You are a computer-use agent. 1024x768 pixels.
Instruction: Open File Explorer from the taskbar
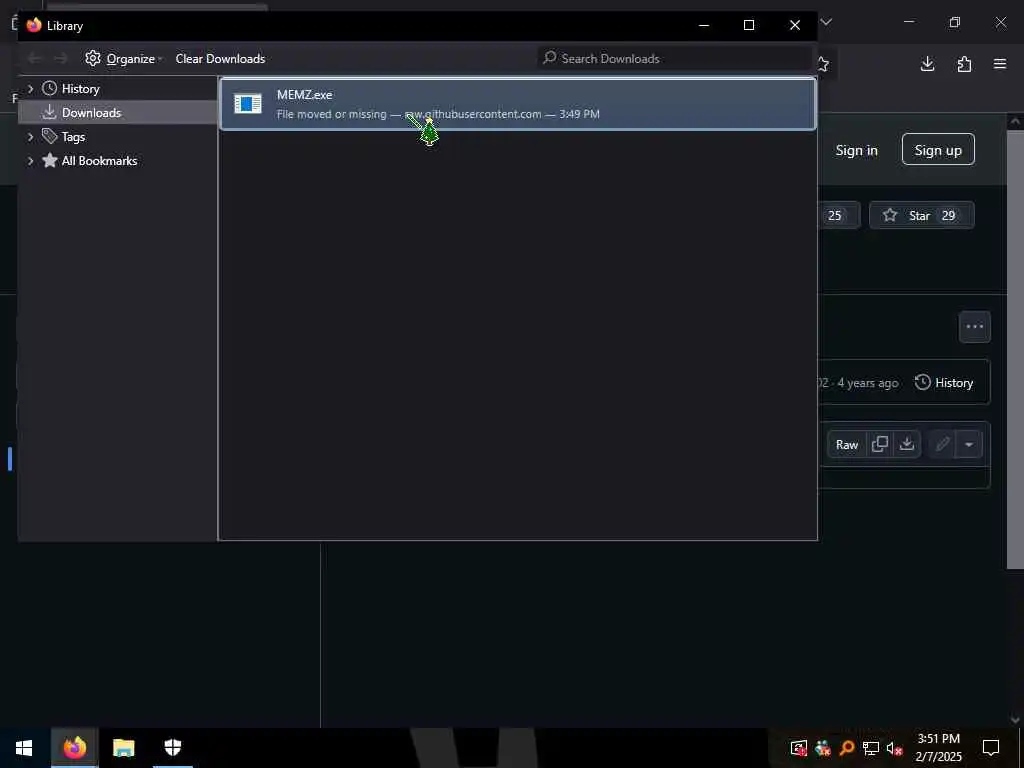point(123,748)
